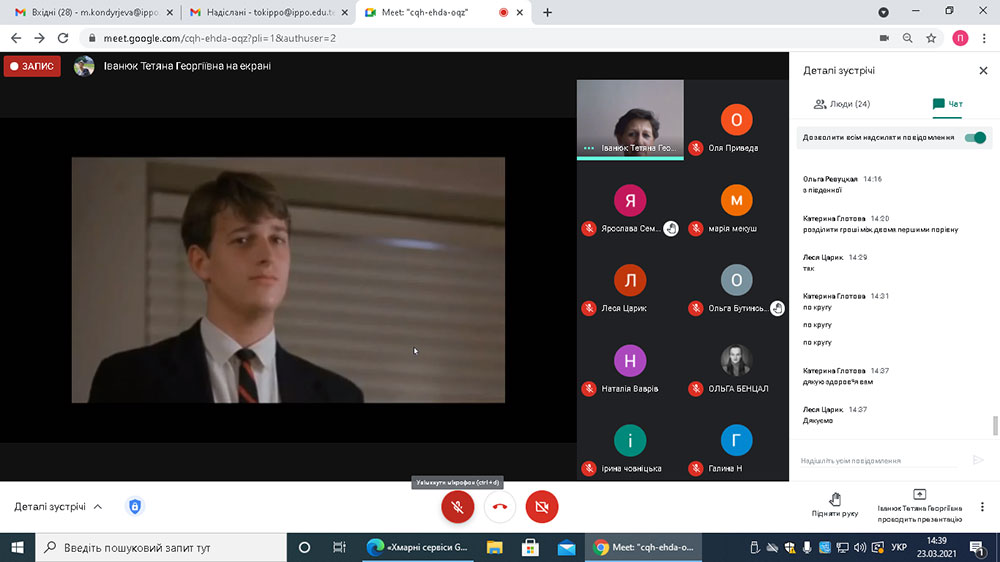This screenshot has height=562, width=1000.
Task: Click presenter status Іванюк Тетяна Георгіївна проводить презентацію
Action: point(920,507)
